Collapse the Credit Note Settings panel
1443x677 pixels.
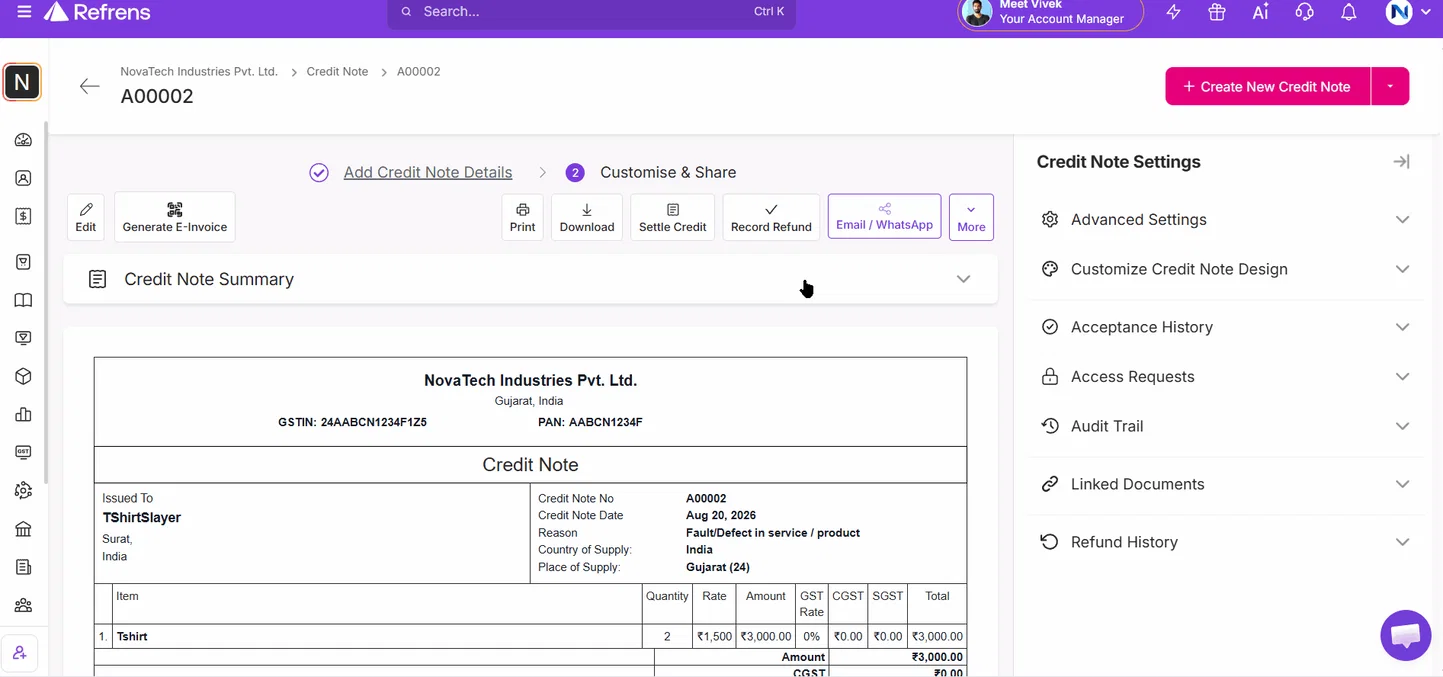point(1401,162)
